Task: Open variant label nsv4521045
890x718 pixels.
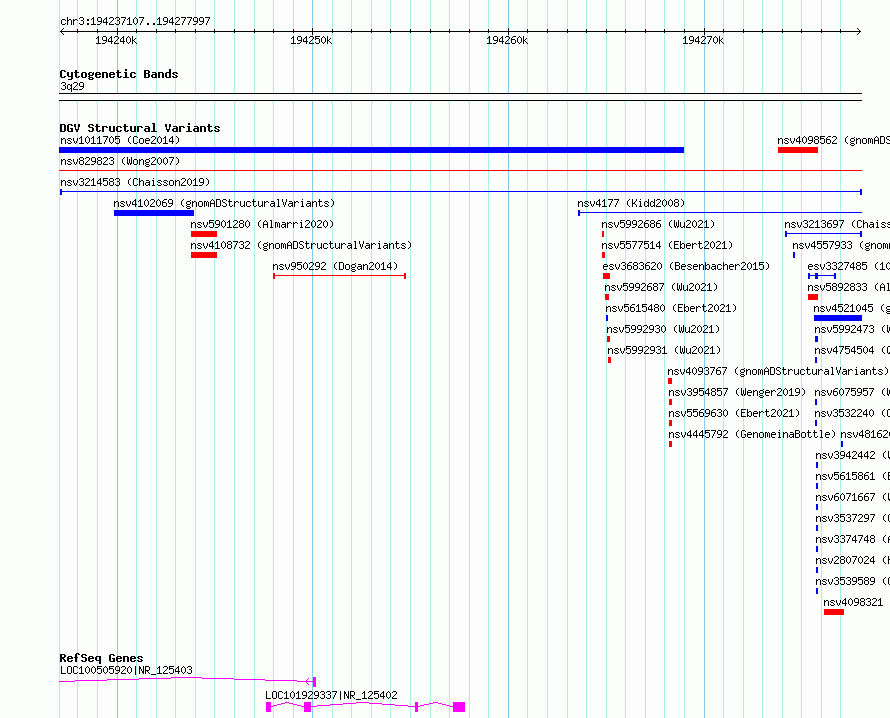Action: coord(851,308)
